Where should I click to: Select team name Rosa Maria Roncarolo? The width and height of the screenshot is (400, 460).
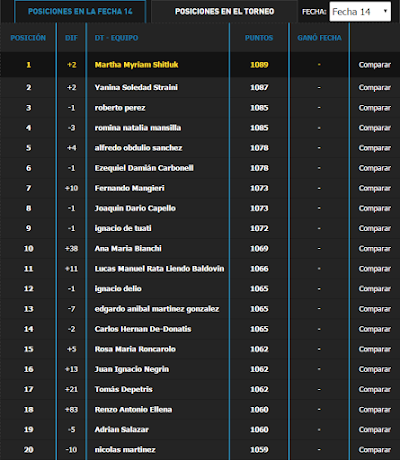click(x=135, y=349)
